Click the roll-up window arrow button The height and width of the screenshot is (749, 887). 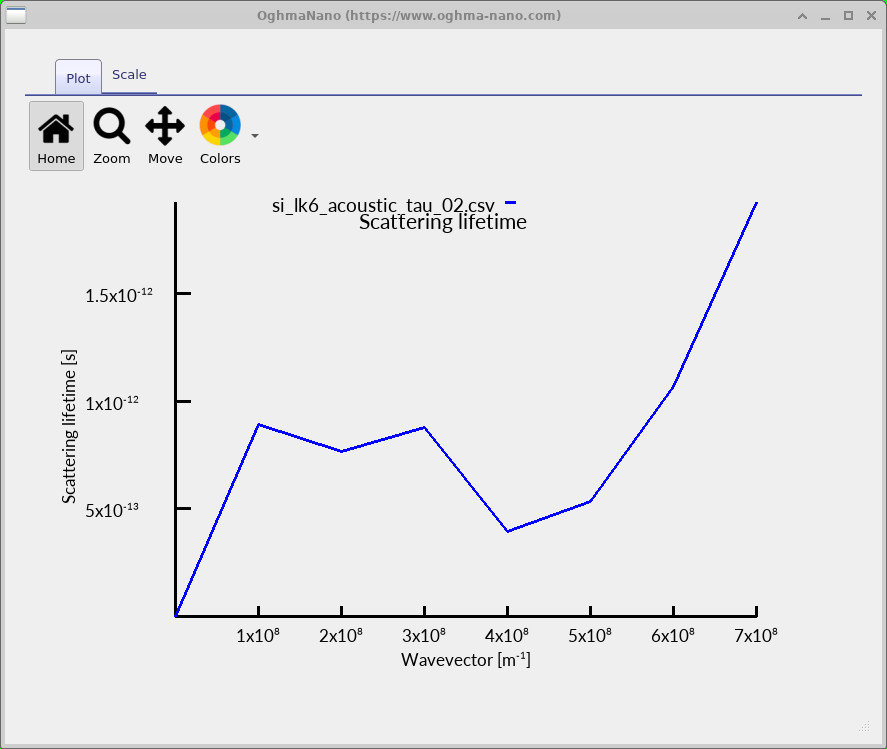(x=802, y=16)
